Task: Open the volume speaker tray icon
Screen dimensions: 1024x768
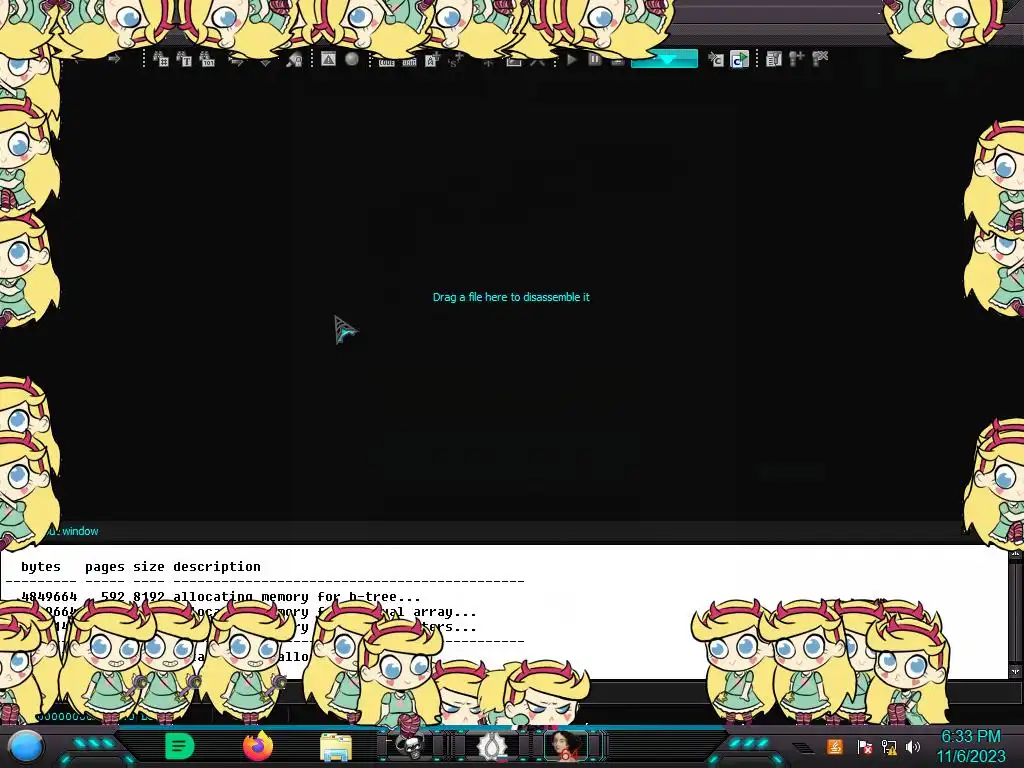Action: point(913,746)
